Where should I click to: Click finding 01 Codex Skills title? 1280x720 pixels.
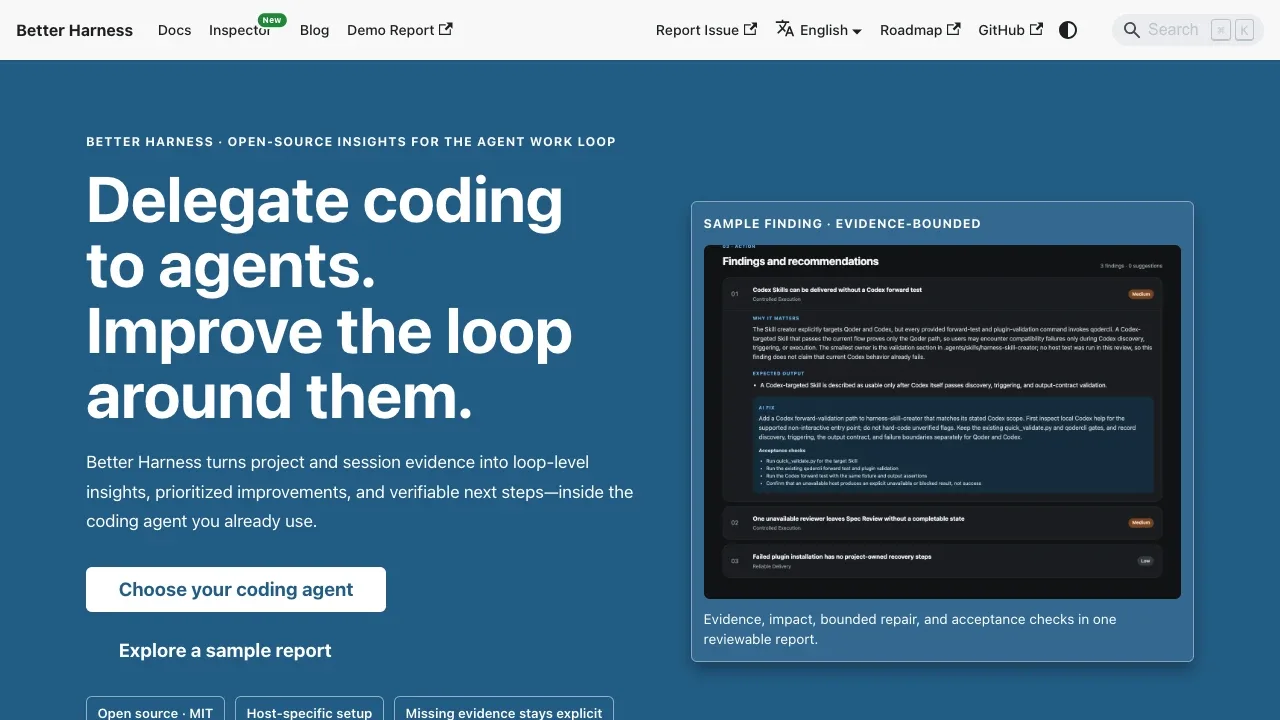[x=837, y=290]
